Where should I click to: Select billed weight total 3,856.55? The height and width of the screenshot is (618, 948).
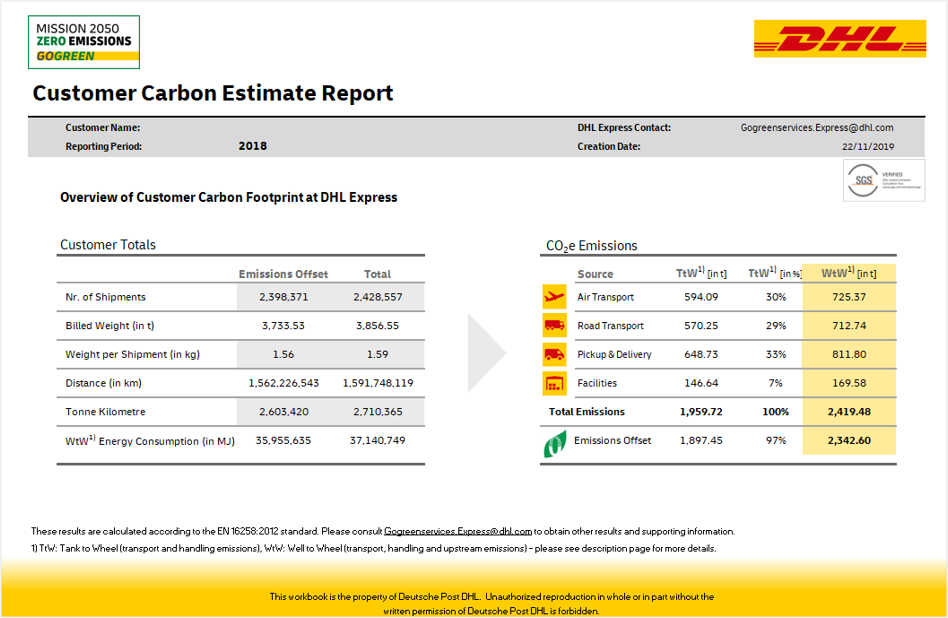tap(377, 325)
